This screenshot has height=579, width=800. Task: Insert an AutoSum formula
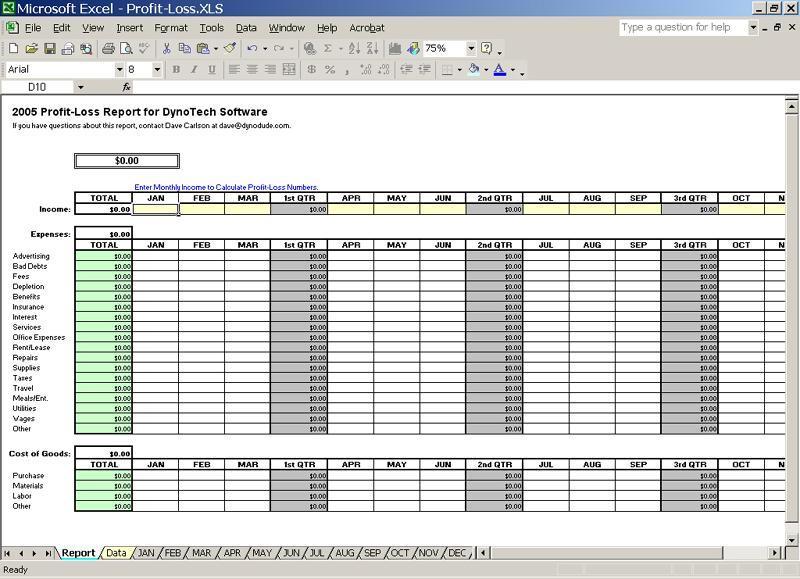click(328, 48)
